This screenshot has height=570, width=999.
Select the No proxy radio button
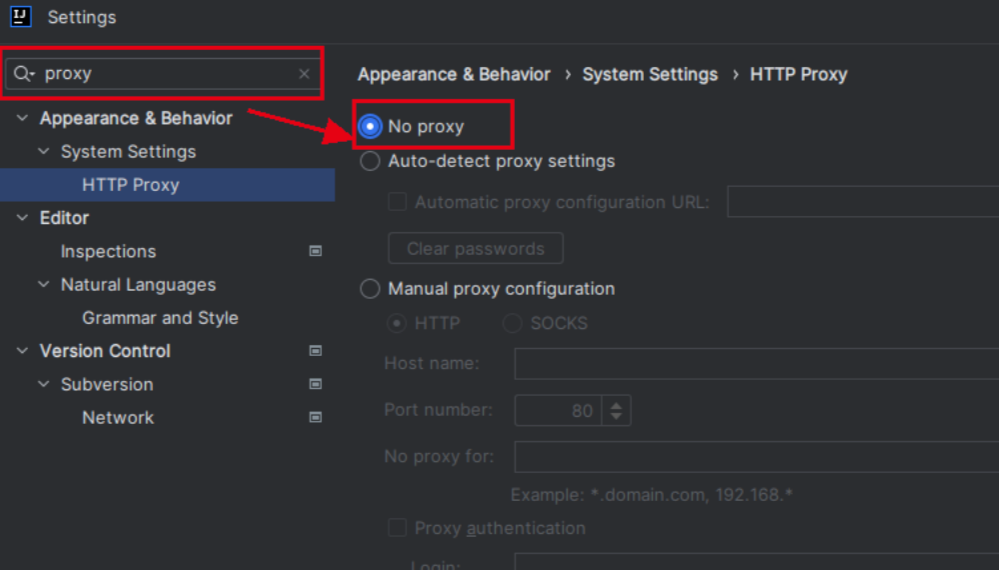coord(370,127)
